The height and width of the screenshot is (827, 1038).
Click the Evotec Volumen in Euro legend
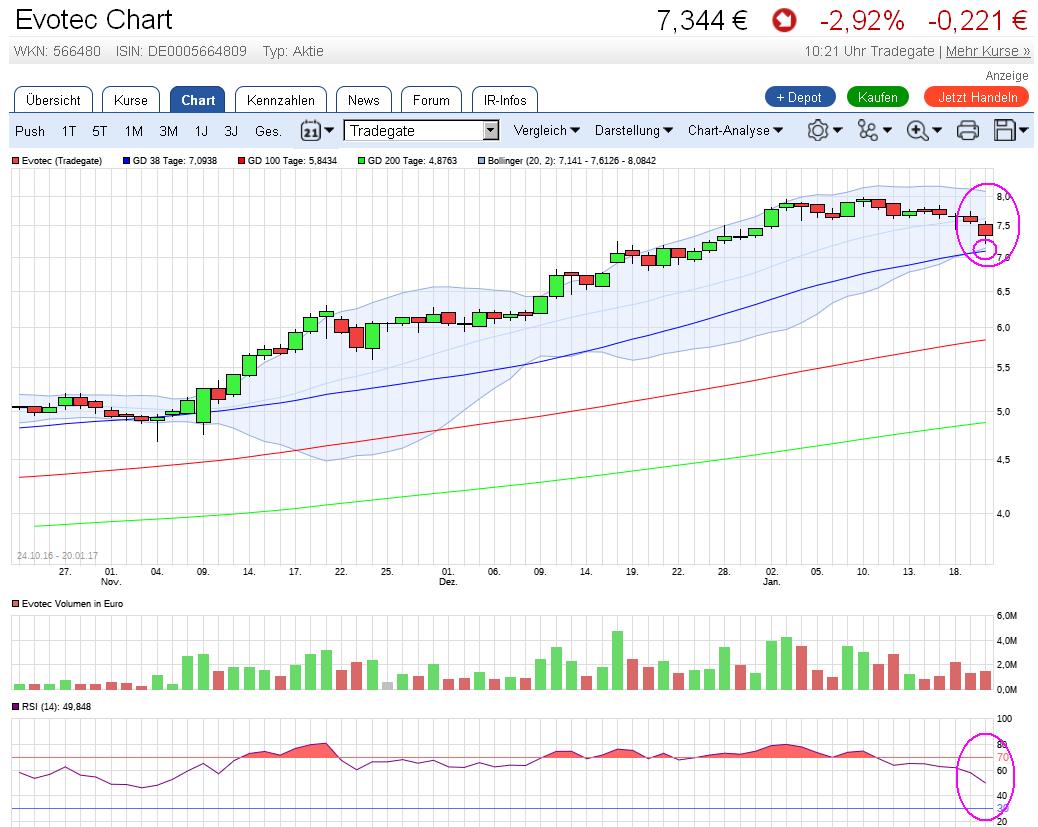[x=68, y=603]
